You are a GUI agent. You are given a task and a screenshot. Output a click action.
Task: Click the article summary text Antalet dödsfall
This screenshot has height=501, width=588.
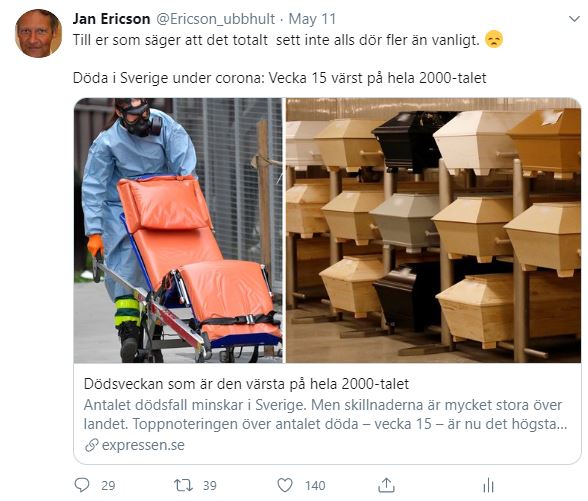coord(325,415)
